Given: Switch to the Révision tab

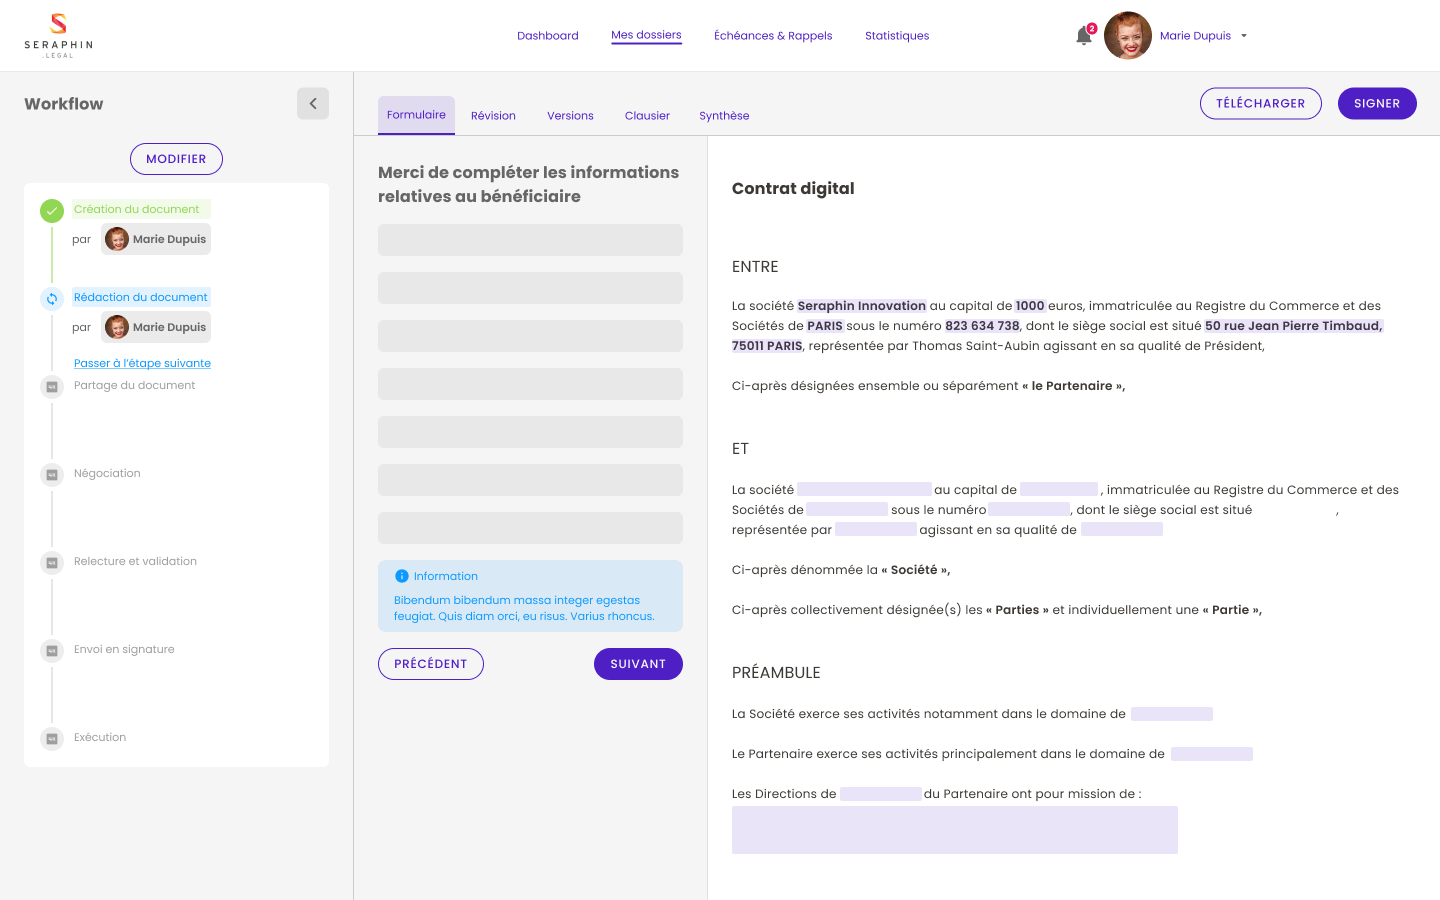Looking at the screenshot, I should click(x=493, y=115).
